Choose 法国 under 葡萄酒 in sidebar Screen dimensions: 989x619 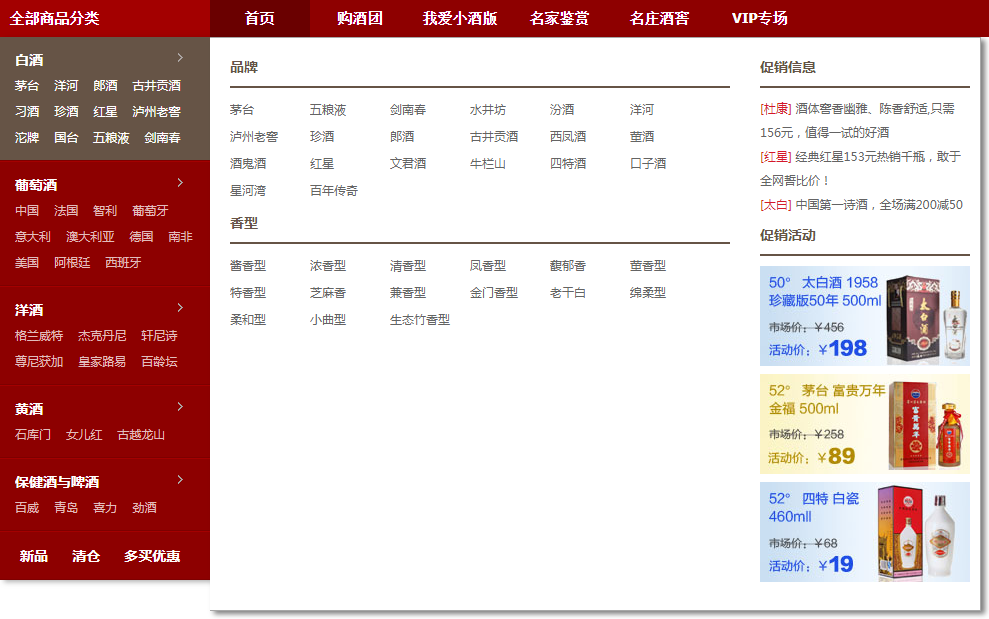click(66, 211)
